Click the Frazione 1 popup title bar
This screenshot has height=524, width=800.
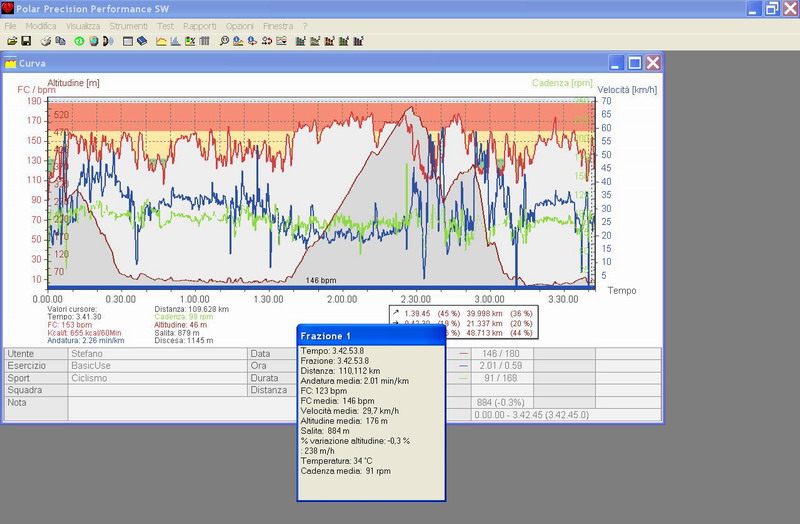pyautogui.click(x=370, y=335)
